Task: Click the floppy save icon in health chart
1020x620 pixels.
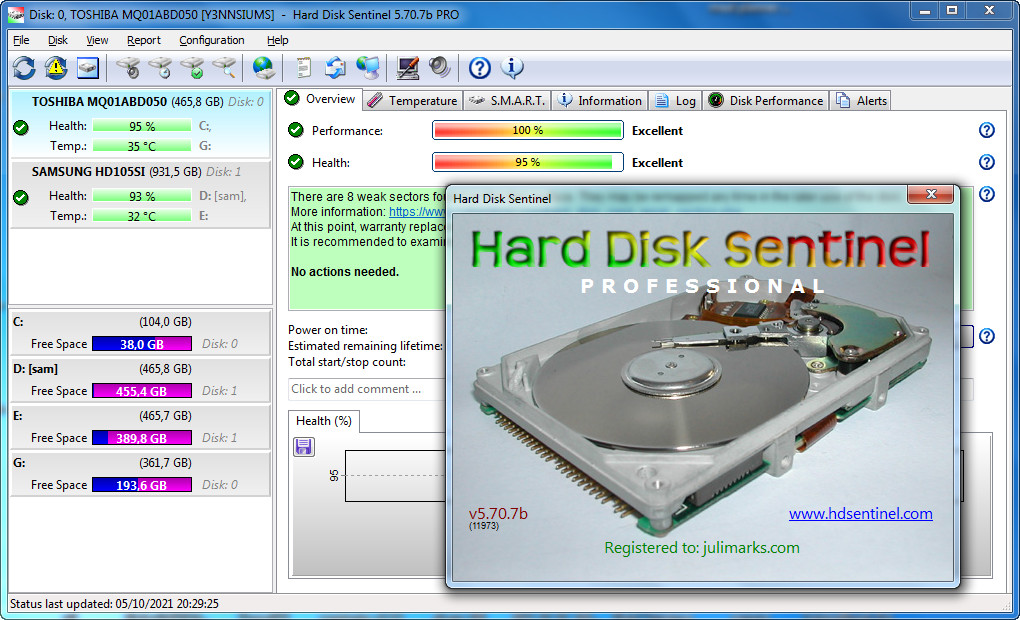Action: (x=304, y=446)
